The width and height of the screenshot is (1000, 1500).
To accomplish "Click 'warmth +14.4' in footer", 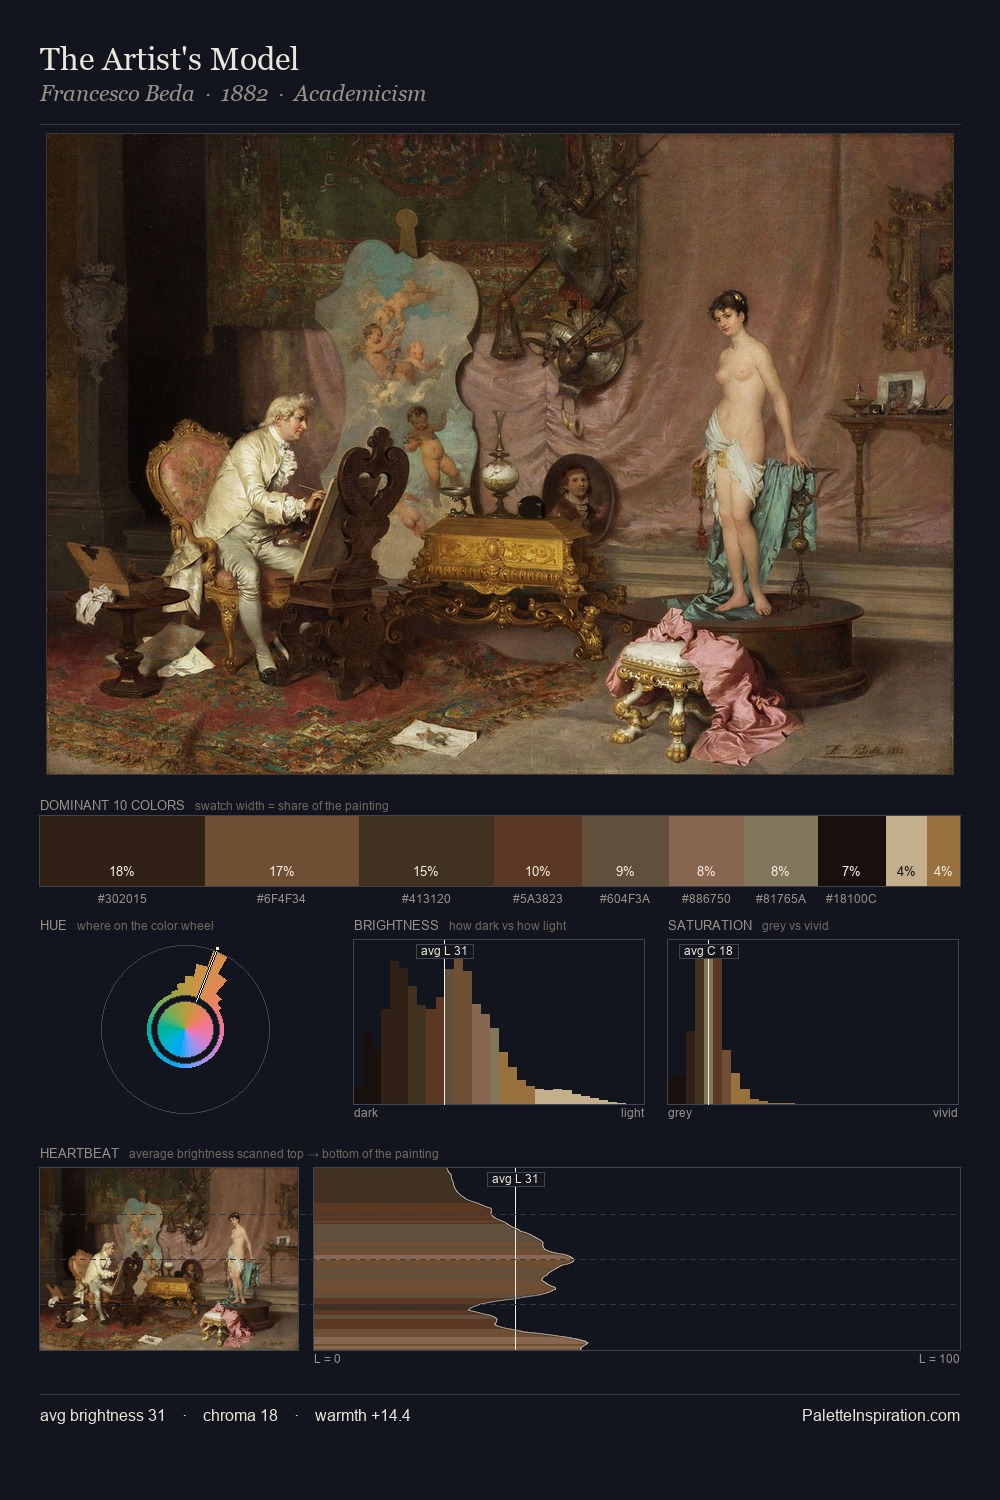I will [362, 1416].
